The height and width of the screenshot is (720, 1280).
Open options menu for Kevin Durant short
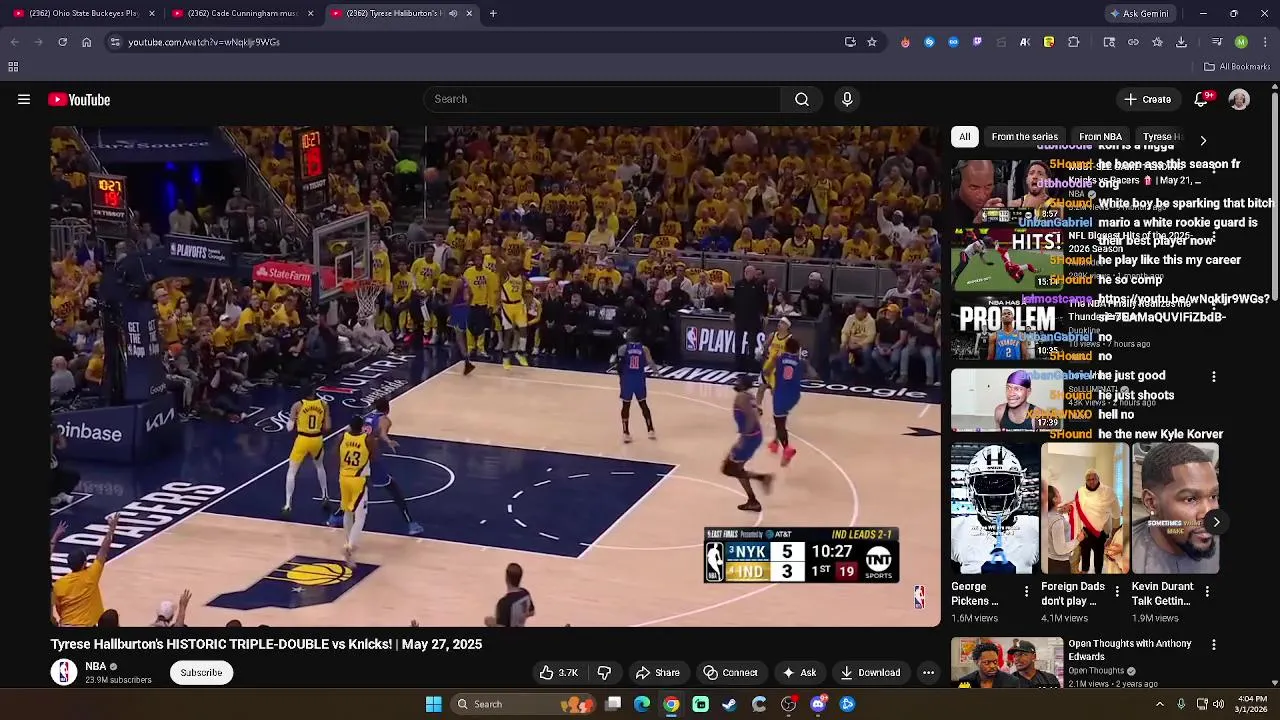pyautogui.click(x=1207, y=592)
